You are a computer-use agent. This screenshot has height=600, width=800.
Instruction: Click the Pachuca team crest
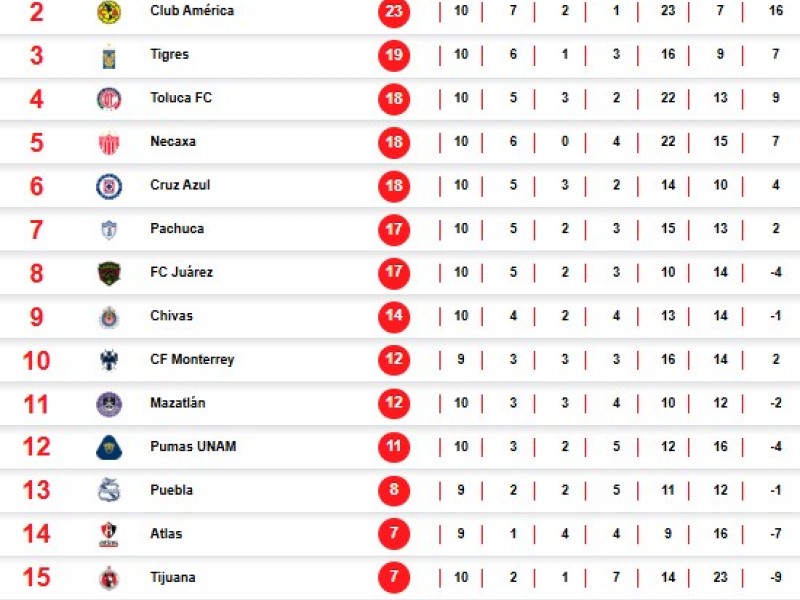pyautogui.click(x=108, y=229)
